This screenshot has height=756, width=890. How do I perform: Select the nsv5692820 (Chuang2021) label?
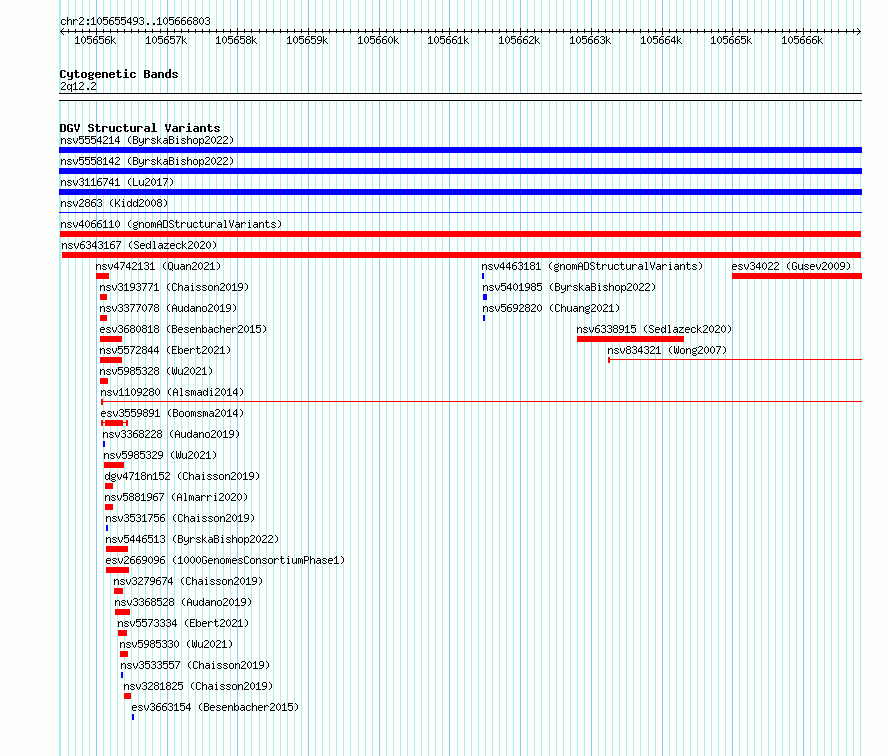click(x=551, y=308)
